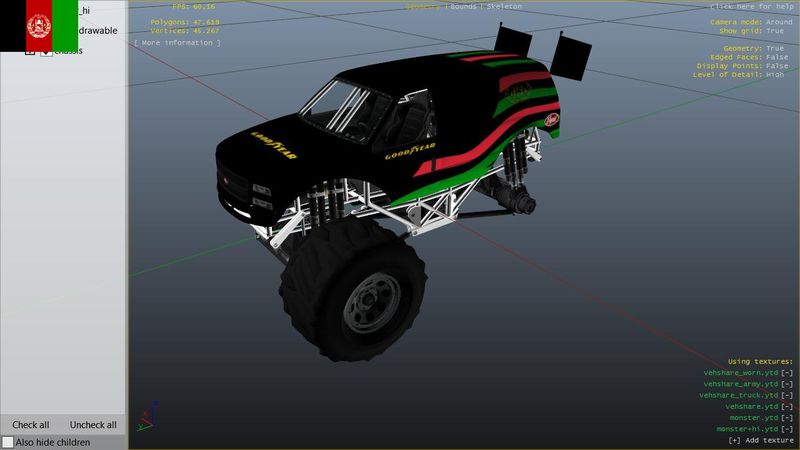Toggle Show grid True setting
The image size is (800, 450).
(x=774, y=31)
